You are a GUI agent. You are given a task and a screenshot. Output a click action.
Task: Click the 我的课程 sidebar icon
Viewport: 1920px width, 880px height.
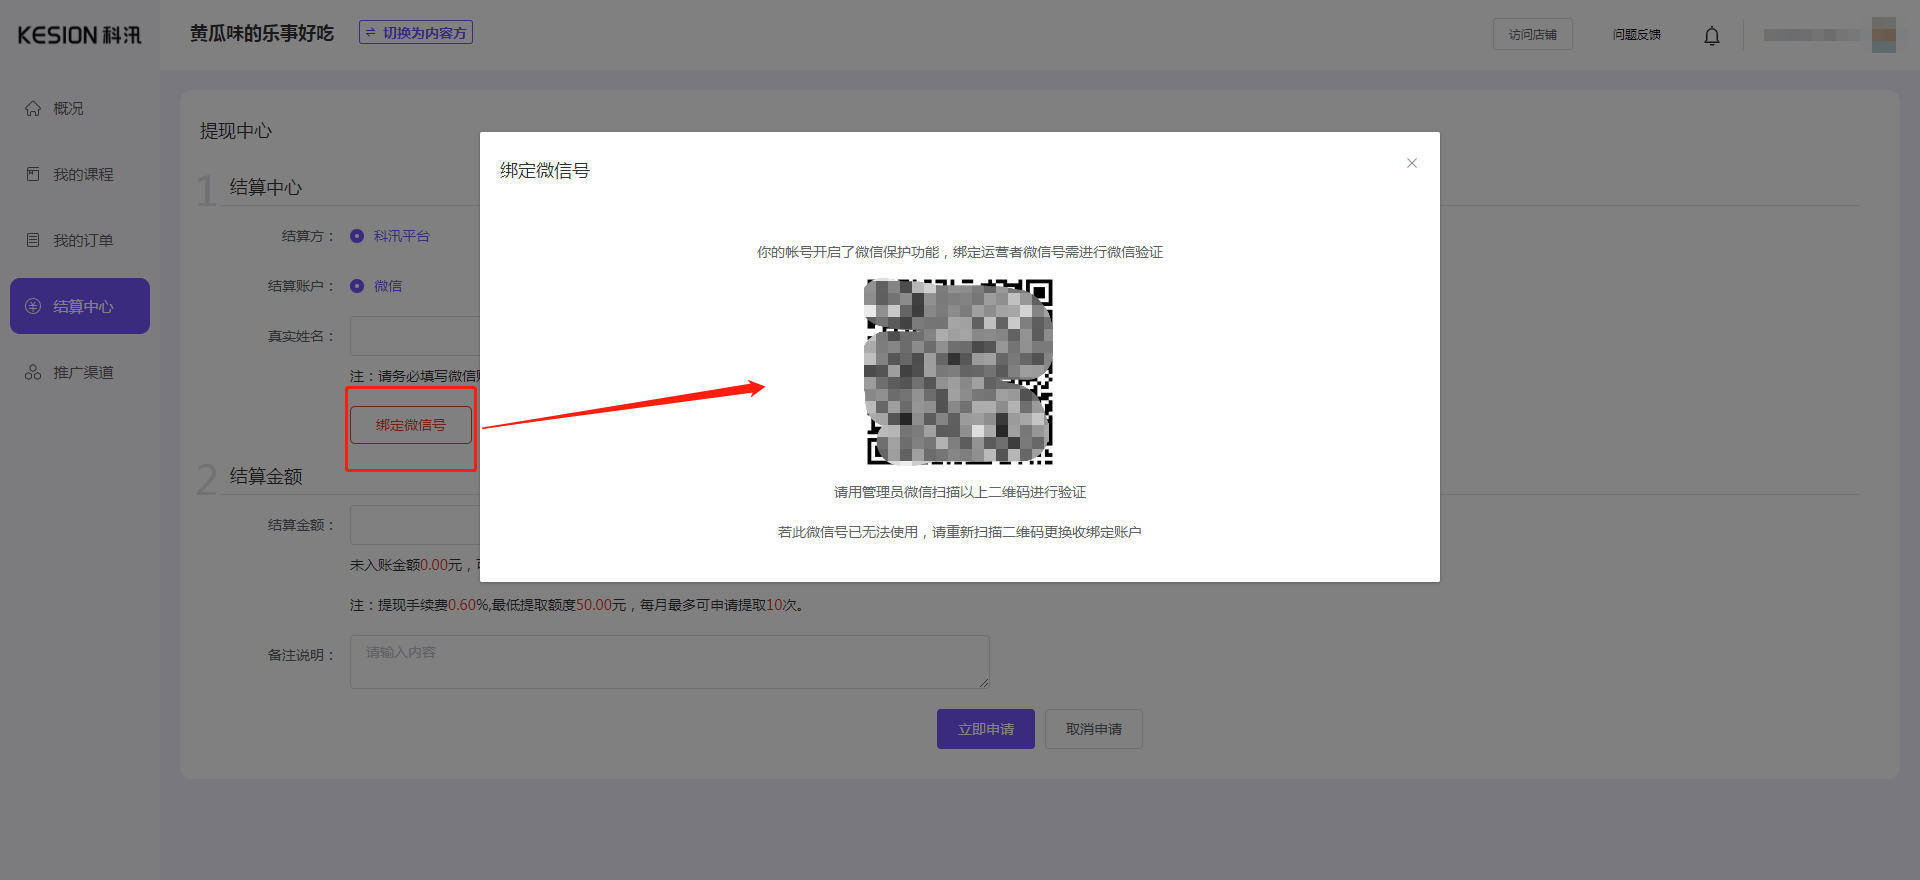(33, 174)
